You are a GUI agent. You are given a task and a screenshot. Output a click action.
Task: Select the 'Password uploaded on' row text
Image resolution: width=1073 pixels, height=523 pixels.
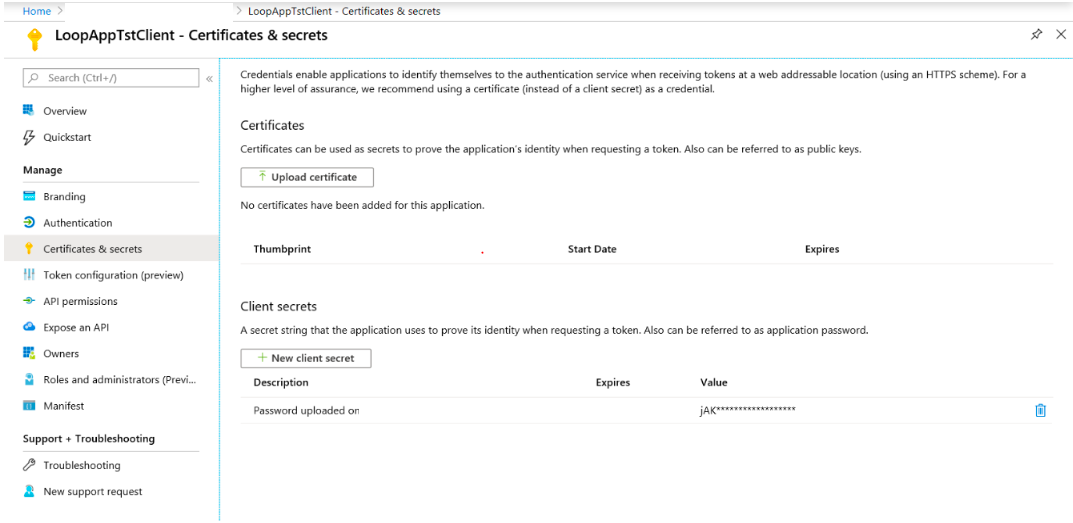click(x=306, y=411)
